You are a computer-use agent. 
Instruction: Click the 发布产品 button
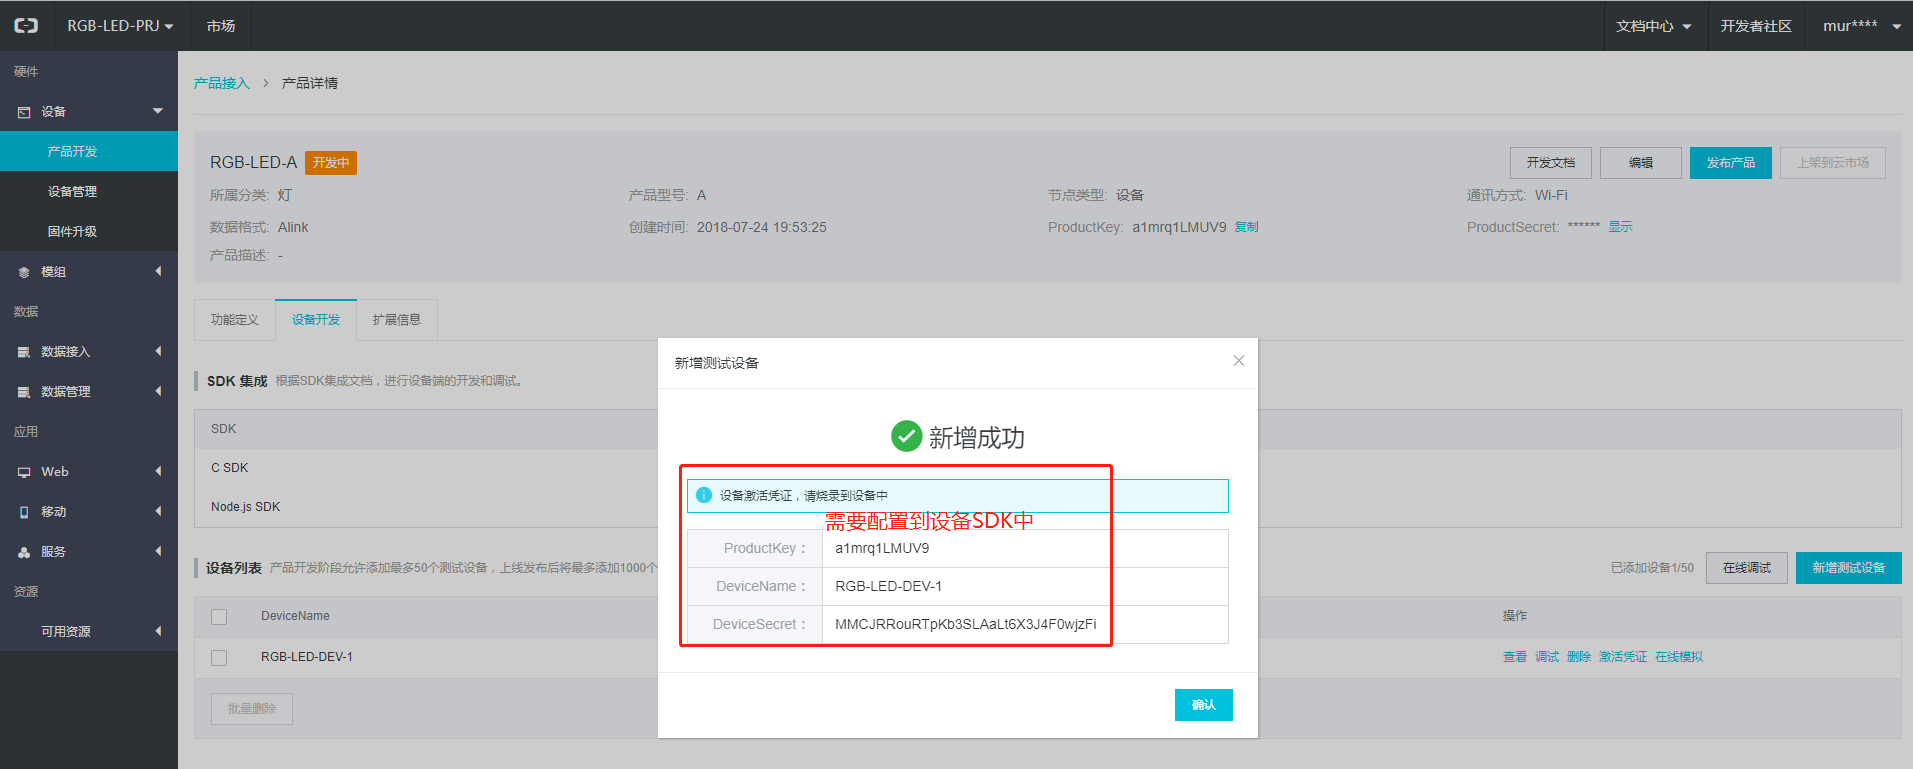point(1730,163)
